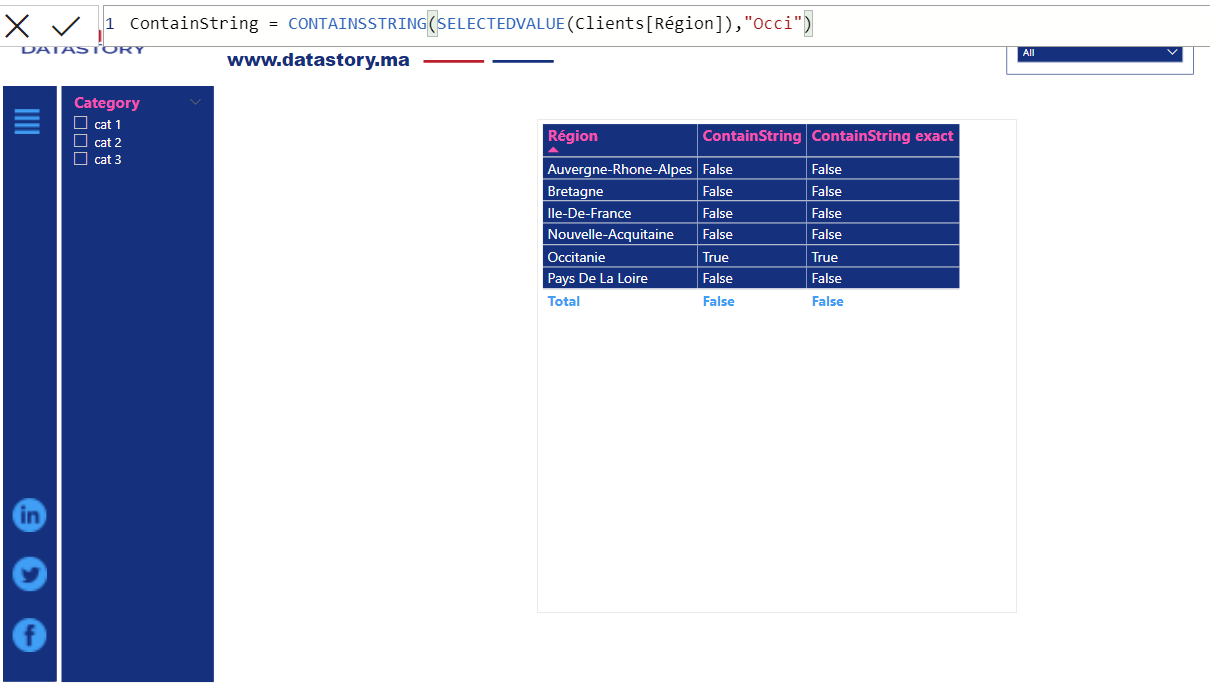Open the Twitter icon link

pyautogui.click(x=29, y=575)
